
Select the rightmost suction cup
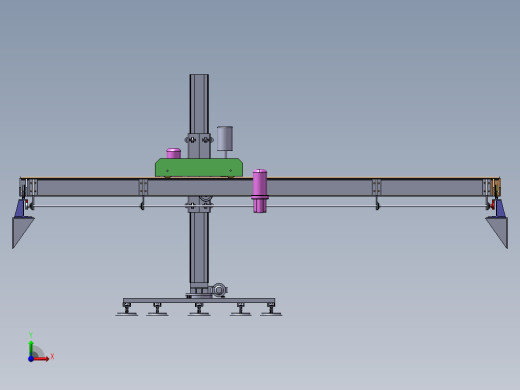point(271,310)
